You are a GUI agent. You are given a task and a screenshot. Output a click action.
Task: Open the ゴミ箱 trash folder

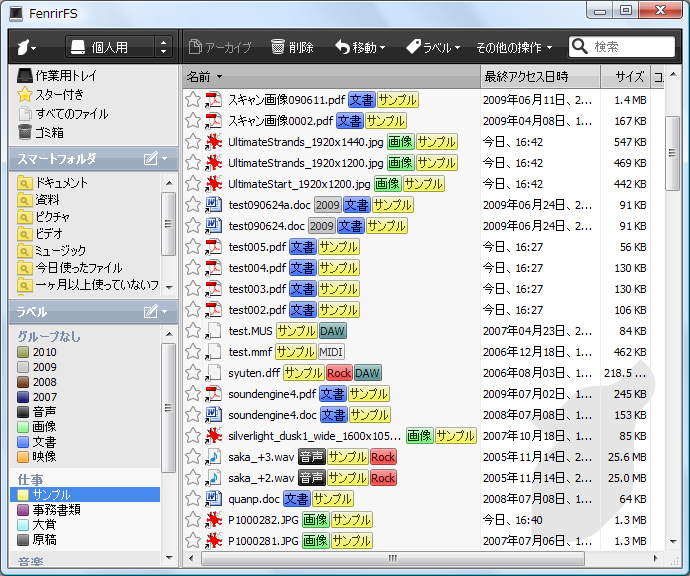click(40, 132)
